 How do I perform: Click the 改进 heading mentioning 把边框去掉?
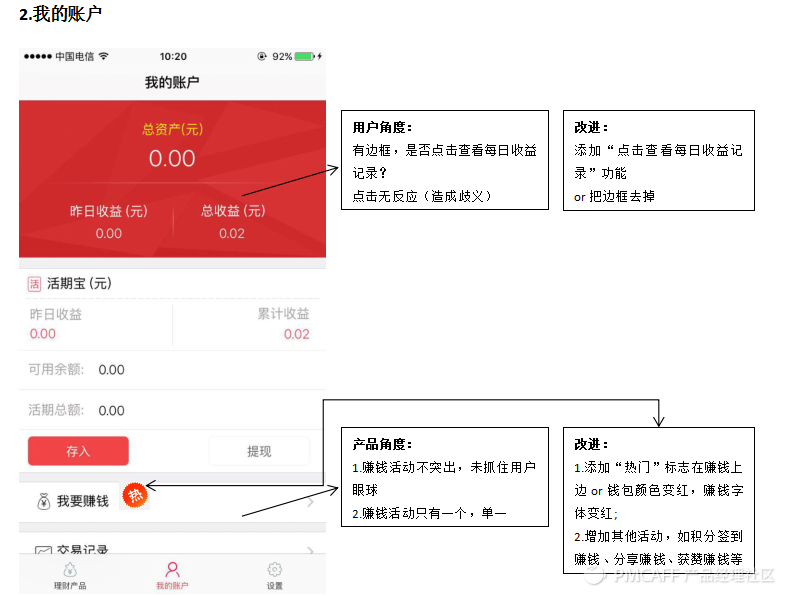[592, 127]
